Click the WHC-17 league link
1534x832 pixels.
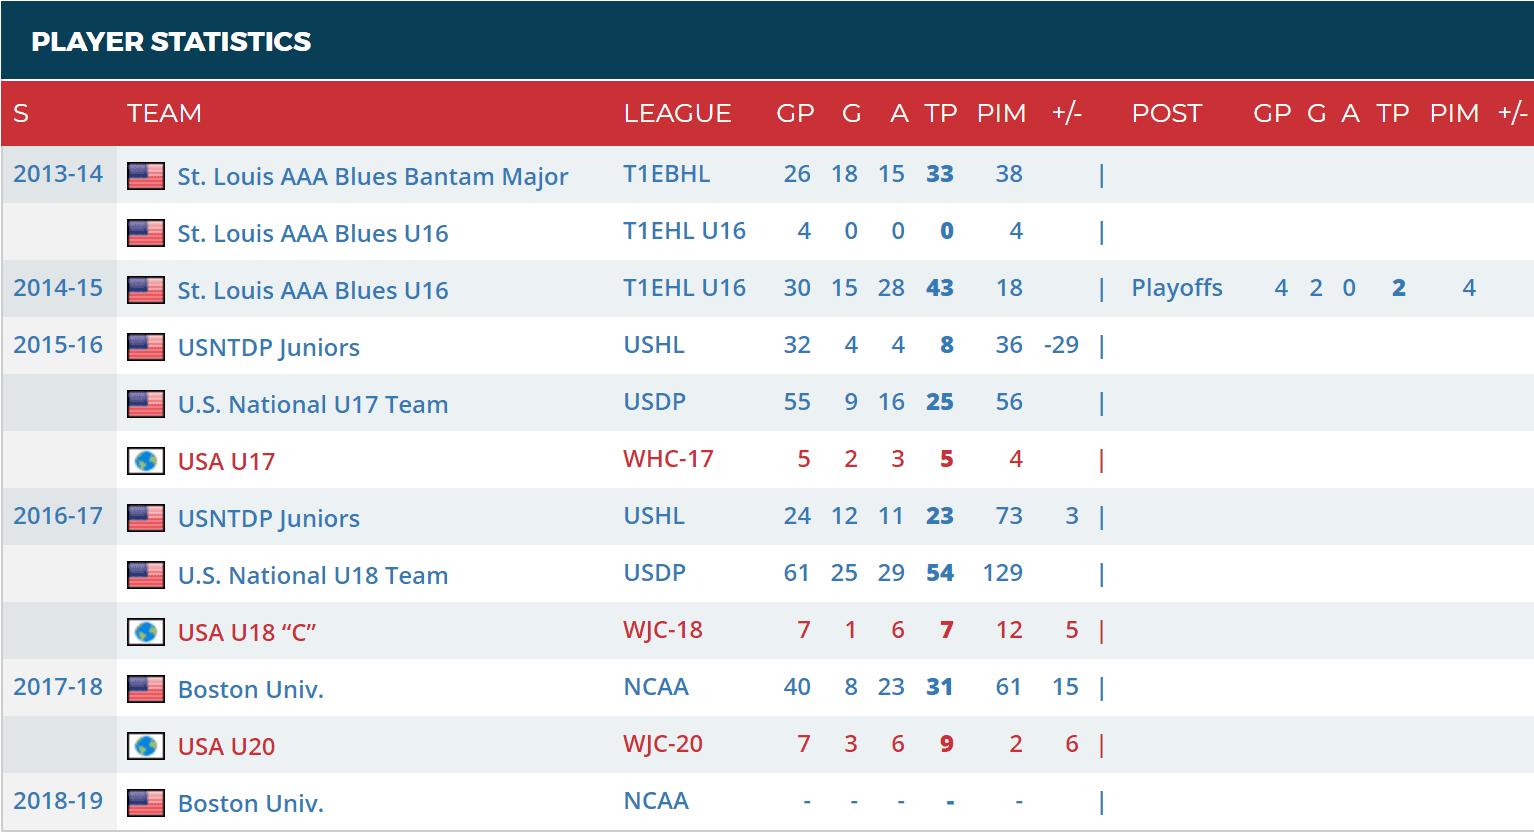[x=668, y=459]
